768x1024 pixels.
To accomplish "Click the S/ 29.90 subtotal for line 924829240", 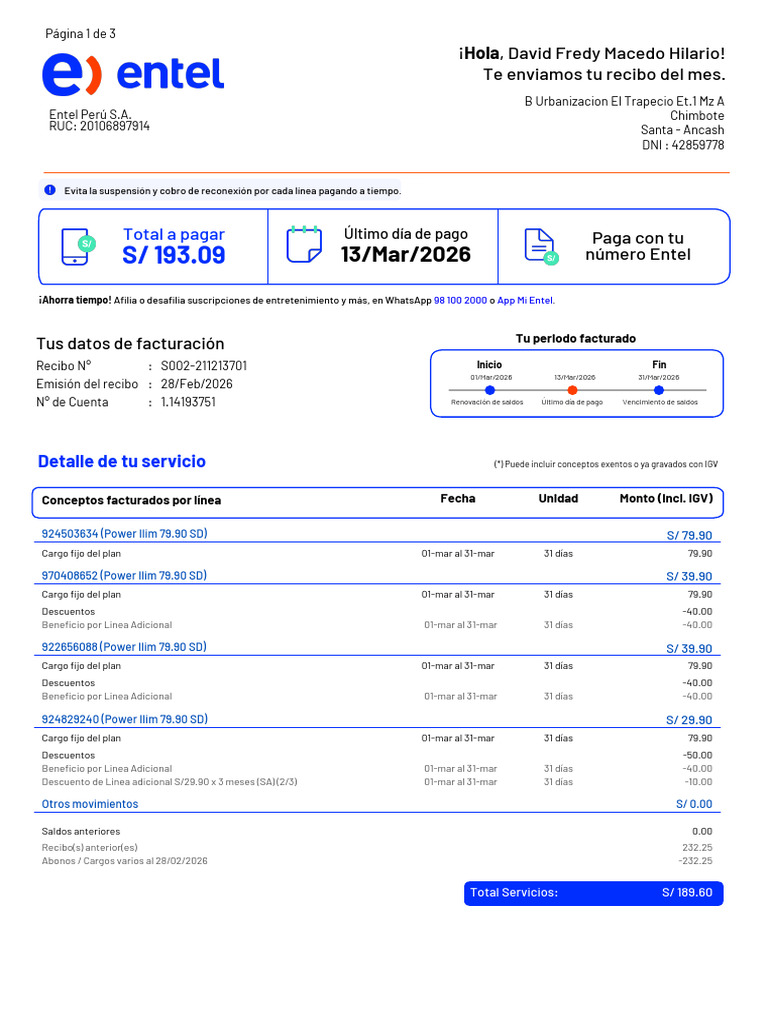I will (x=689, y=720).
